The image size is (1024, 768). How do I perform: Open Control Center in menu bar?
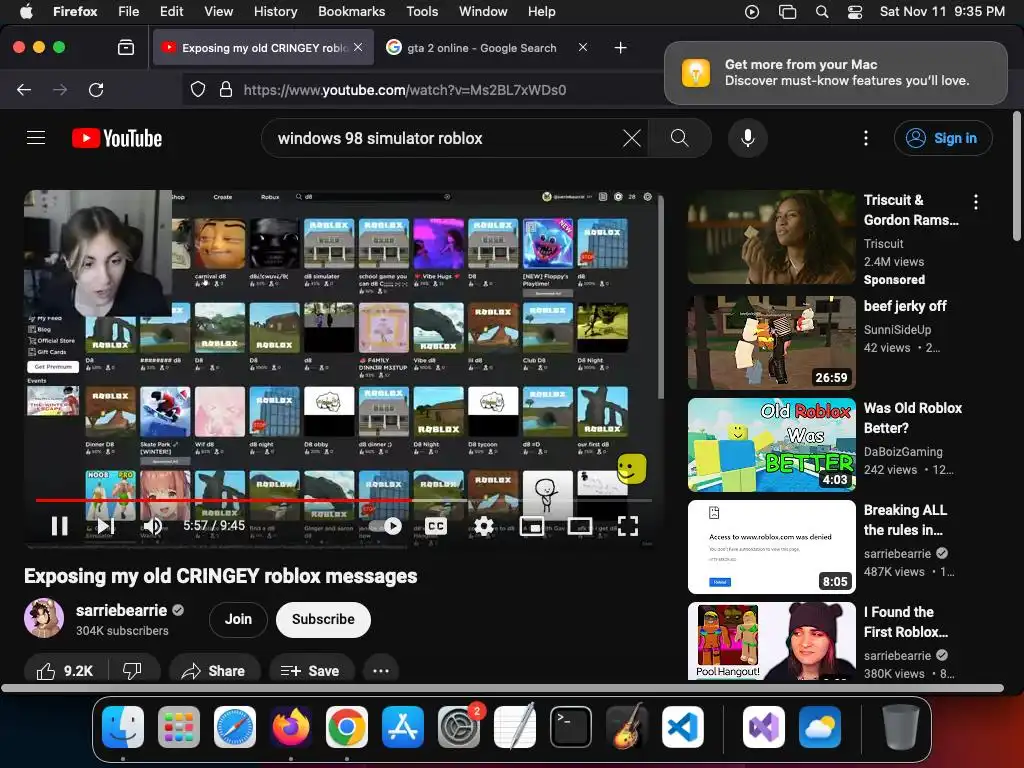(x=854, y=12)
